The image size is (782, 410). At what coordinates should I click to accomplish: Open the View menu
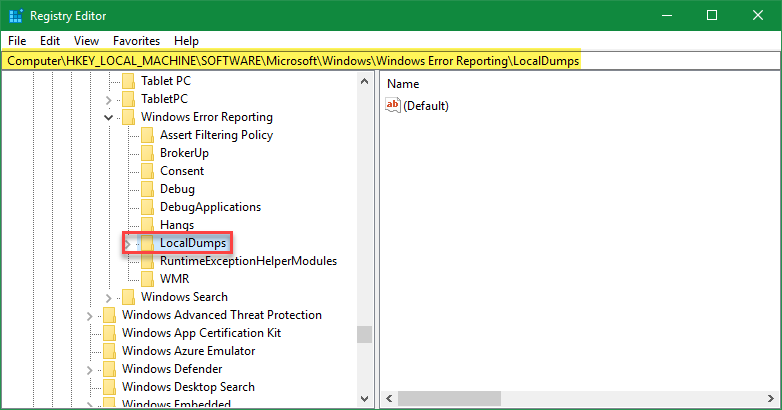coord(86,41)
